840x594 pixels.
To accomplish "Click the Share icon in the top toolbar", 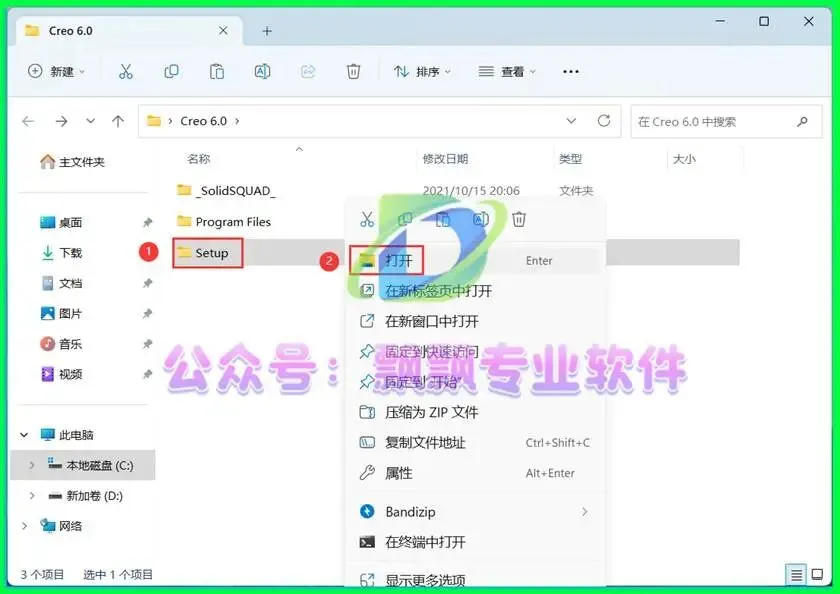I will tap(308, 71).
